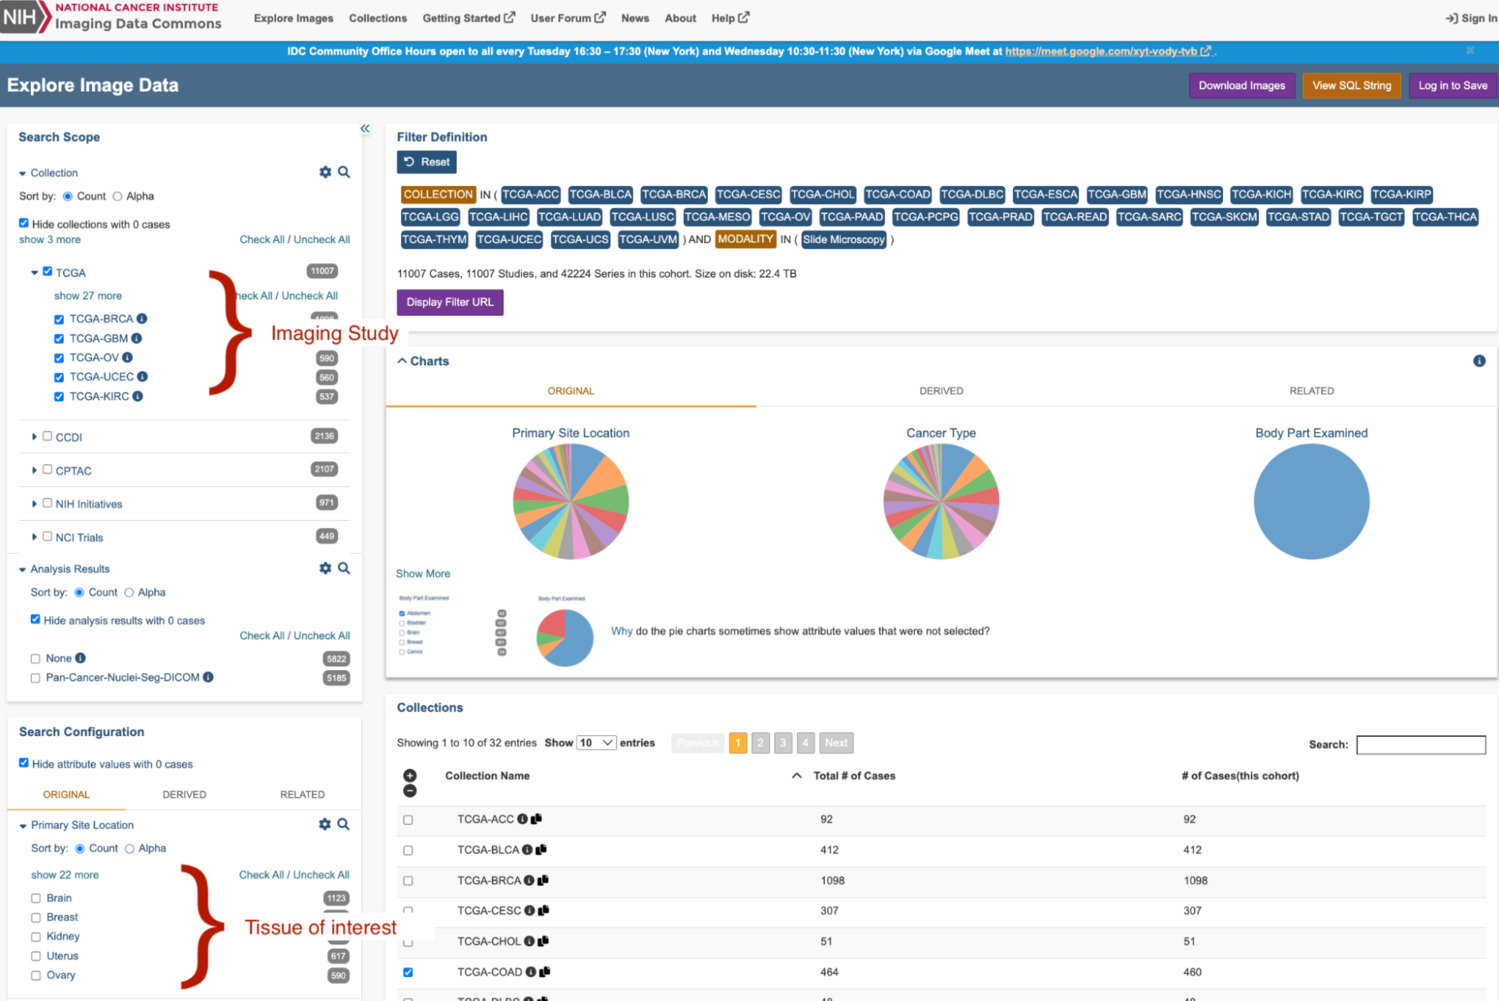Click the Download Images button
The image size is (1499, 1001).
[1241, 85]
